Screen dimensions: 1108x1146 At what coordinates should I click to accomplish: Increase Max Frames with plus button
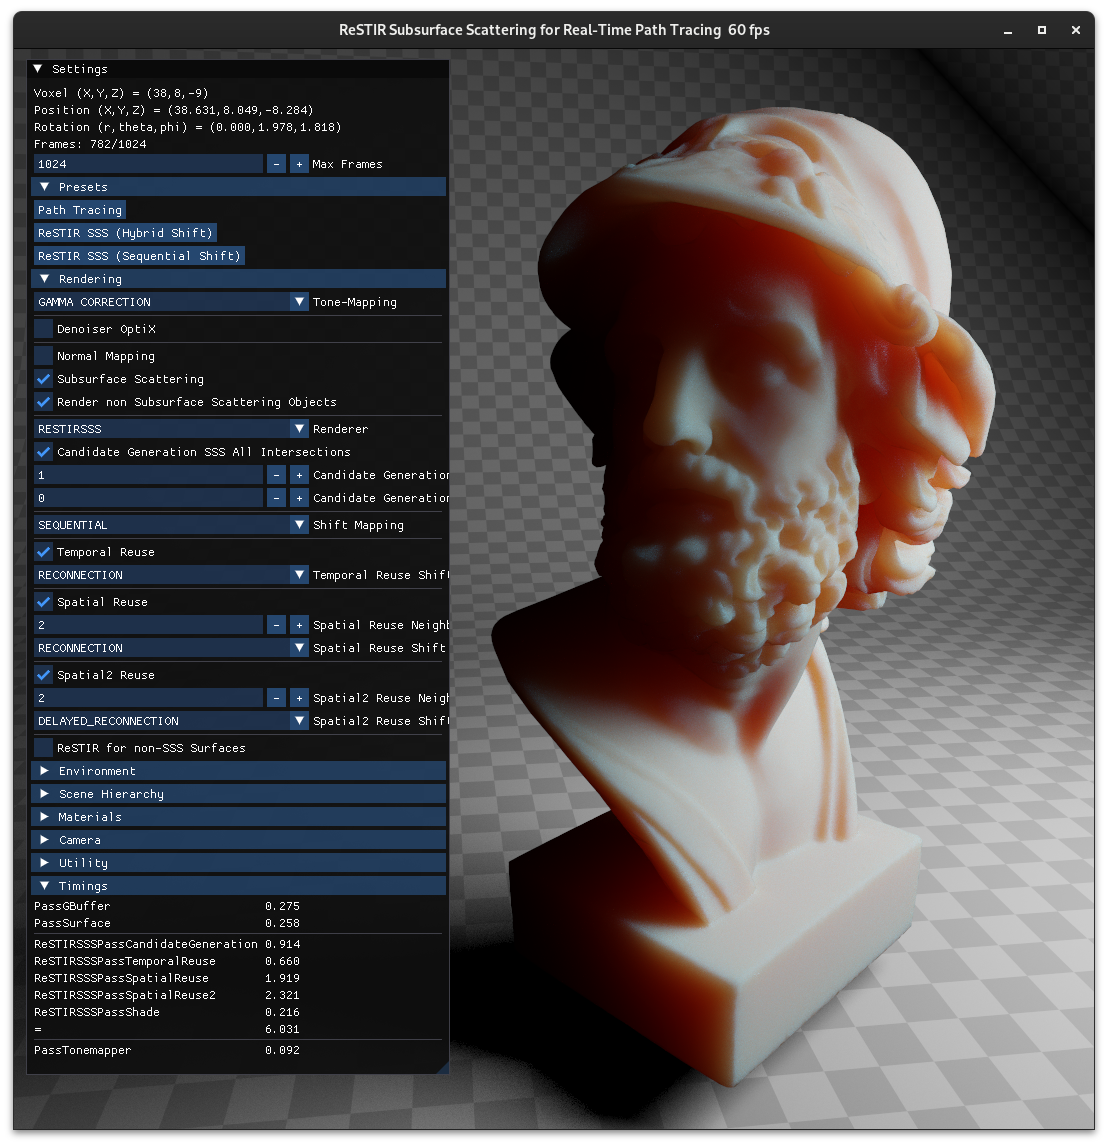(299, 164)
